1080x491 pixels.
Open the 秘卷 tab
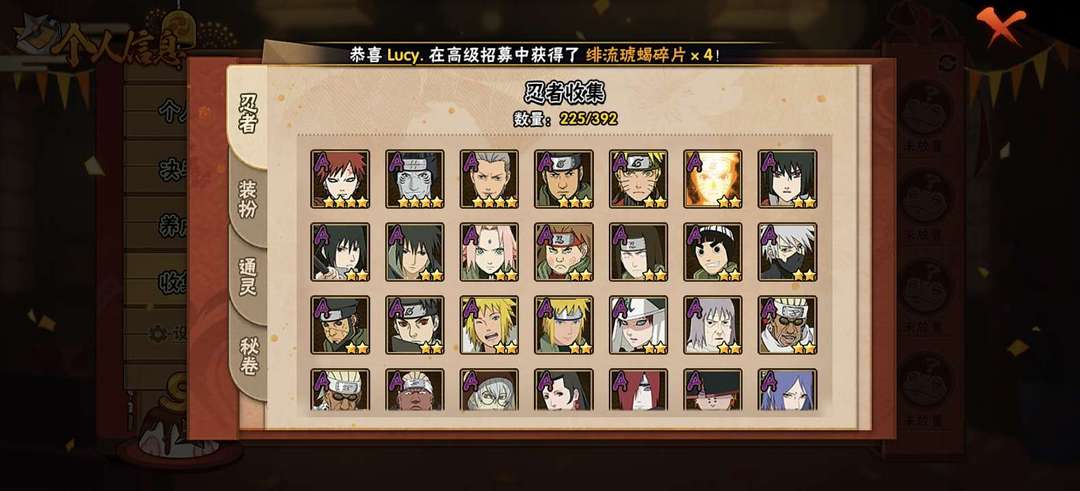[x=248, y=357]
